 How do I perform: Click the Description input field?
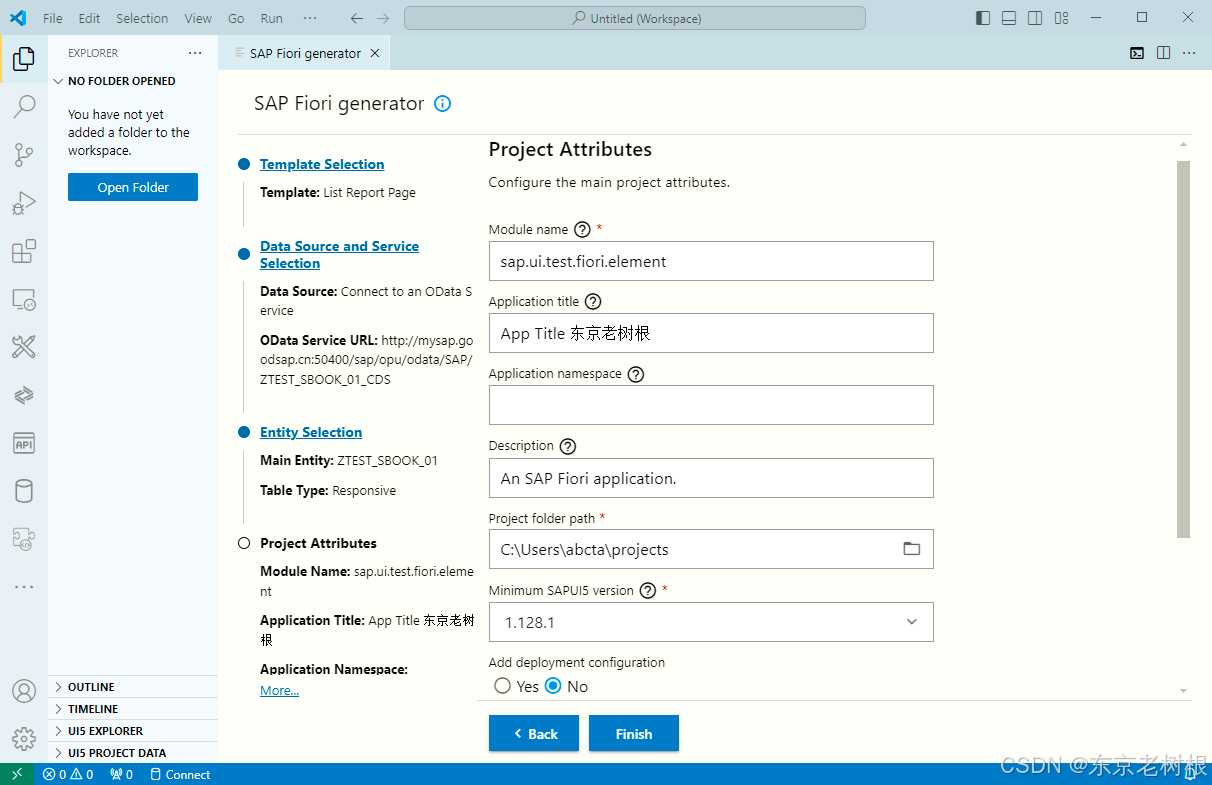click(711, 478)
